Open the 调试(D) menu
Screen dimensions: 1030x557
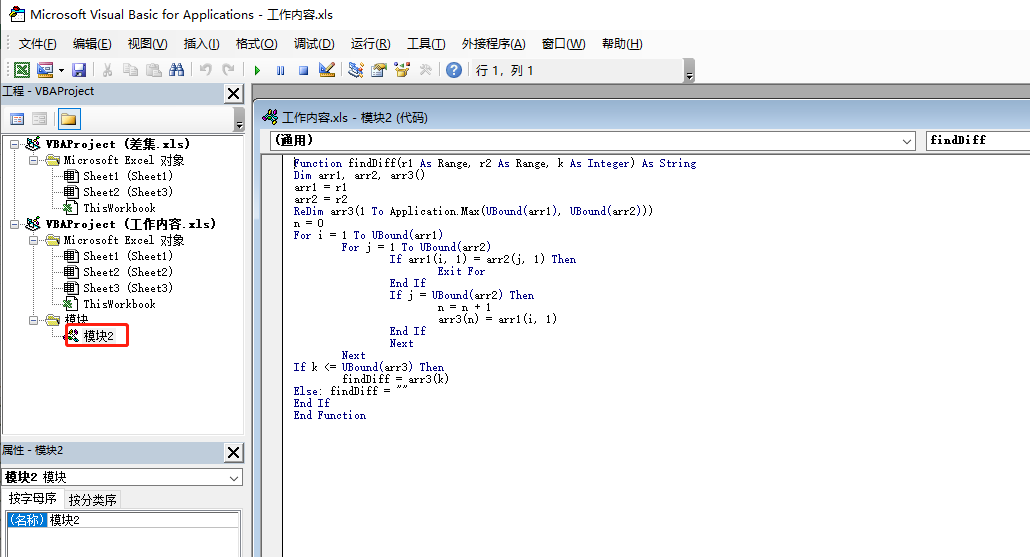tap(314, 43)
